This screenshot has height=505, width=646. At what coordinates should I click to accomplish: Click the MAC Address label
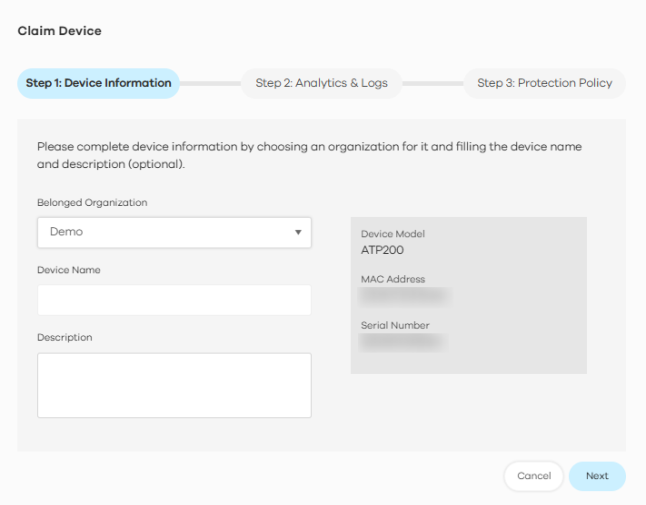pyautogui.click(x=393, y=280)
